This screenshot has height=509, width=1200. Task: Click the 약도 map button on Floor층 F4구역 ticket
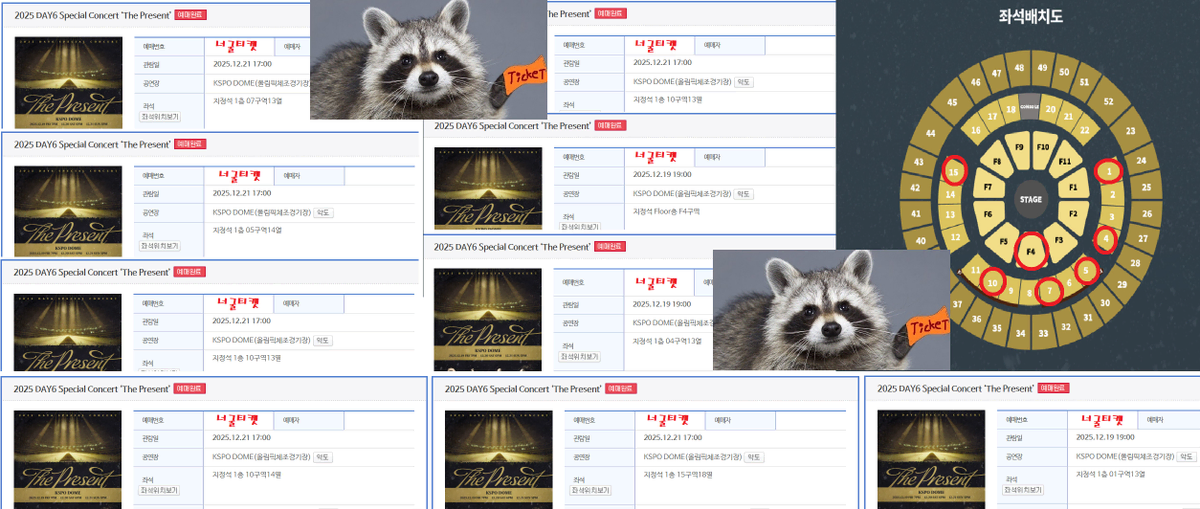coord(744,194)
